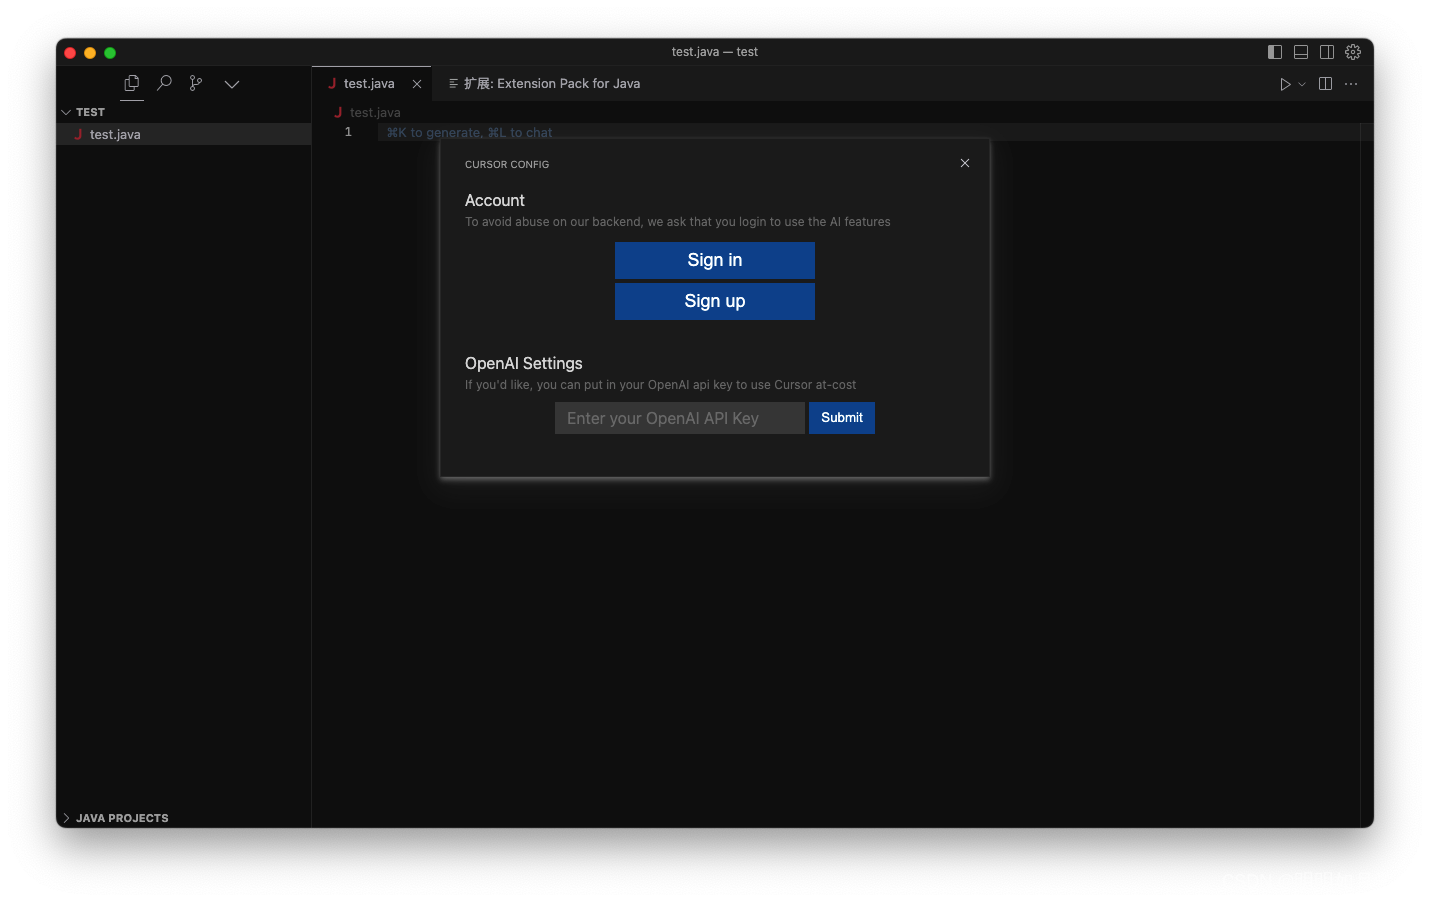
Task: Focus the OpenAI API Key input field
Action: click(680, 418)
